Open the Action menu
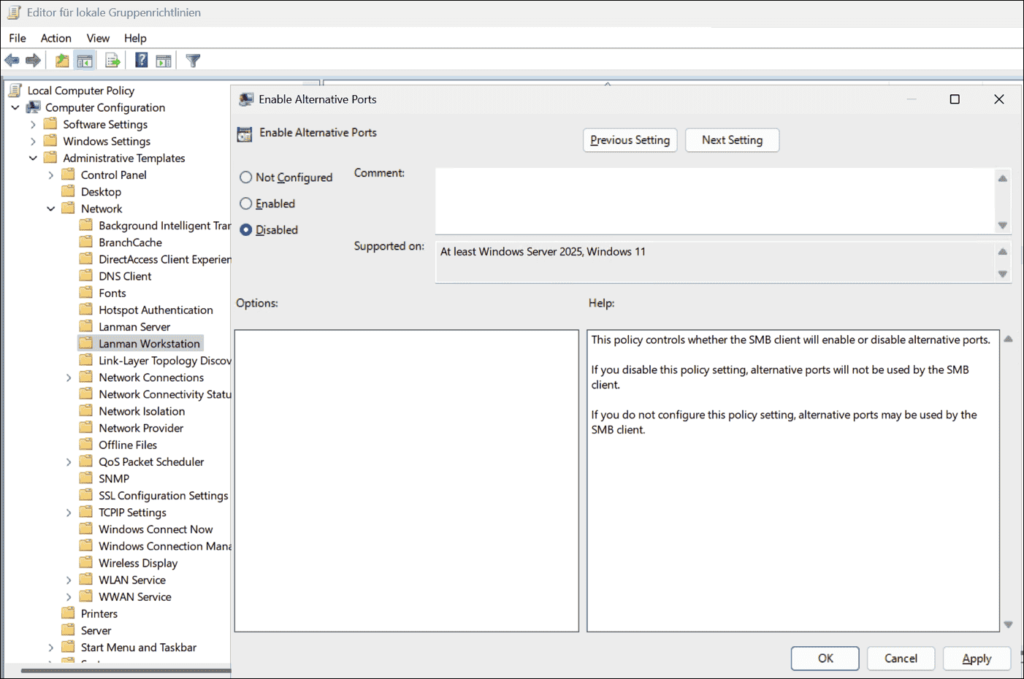The image size is (1024, 679). [x=56, y=38]
